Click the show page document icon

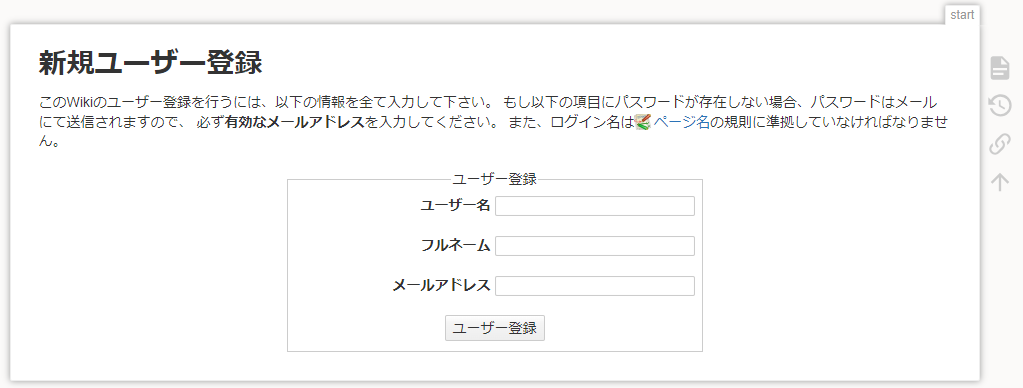pos(1000,68)
